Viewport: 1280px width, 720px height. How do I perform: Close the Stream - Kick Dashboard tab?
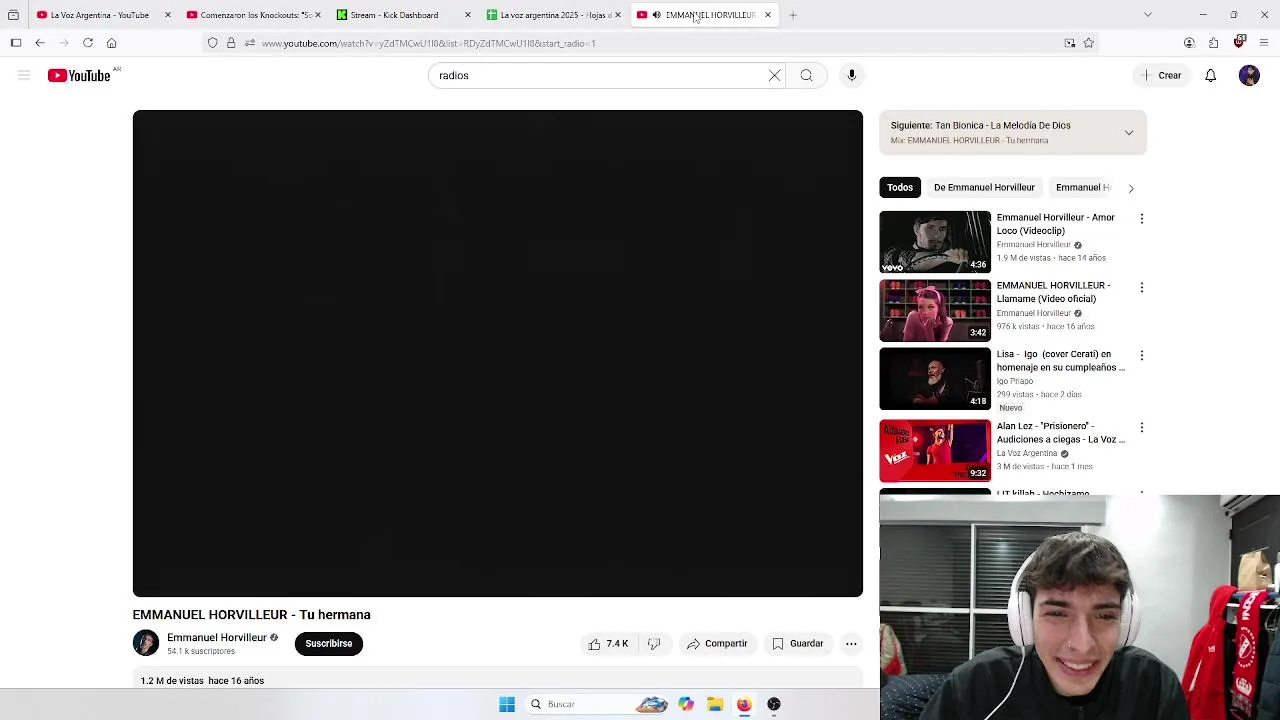(x=468, y=15)
